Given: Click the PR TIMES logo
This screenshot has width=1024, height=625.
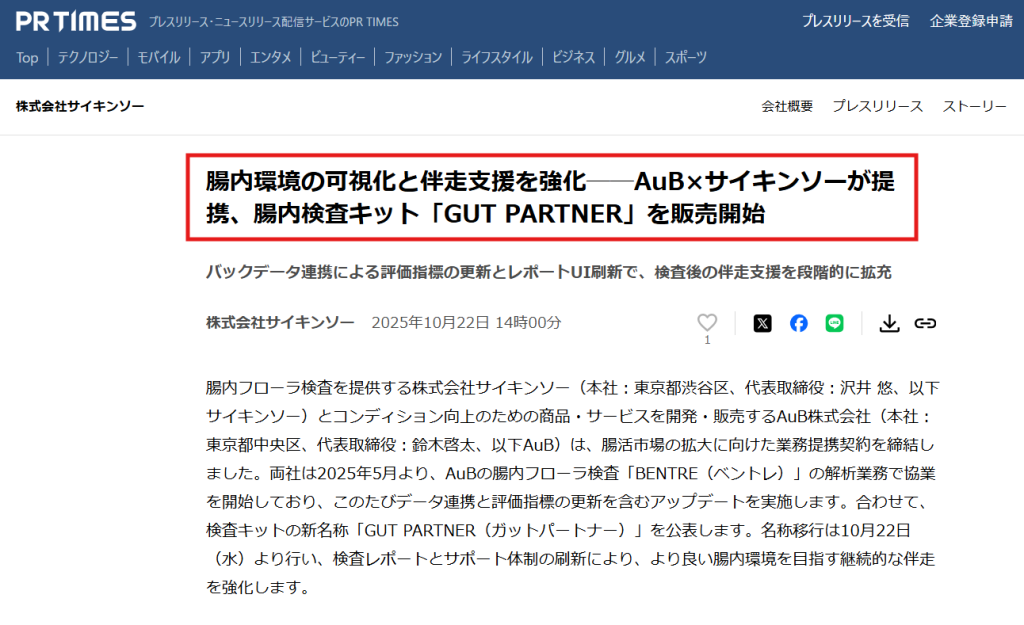Looking at the screenshot, I should coord(76,21).
